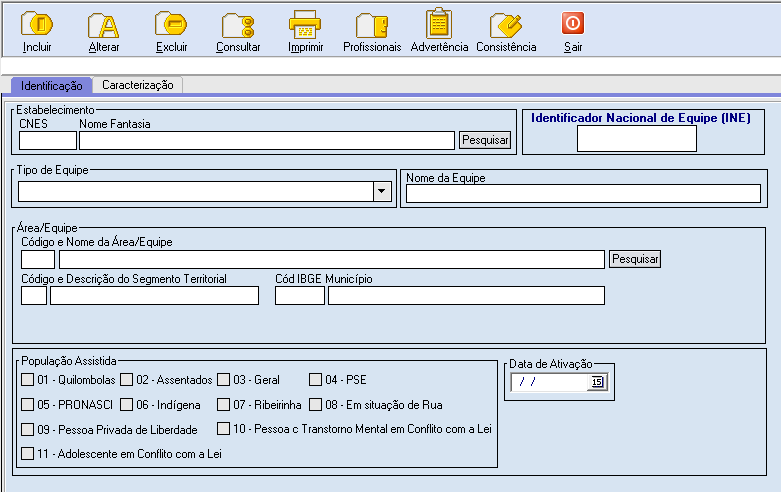Screen dimensions: 781x492
Task: Toggle the 04 - PSE checkbox
Action: tap(316, 380)
